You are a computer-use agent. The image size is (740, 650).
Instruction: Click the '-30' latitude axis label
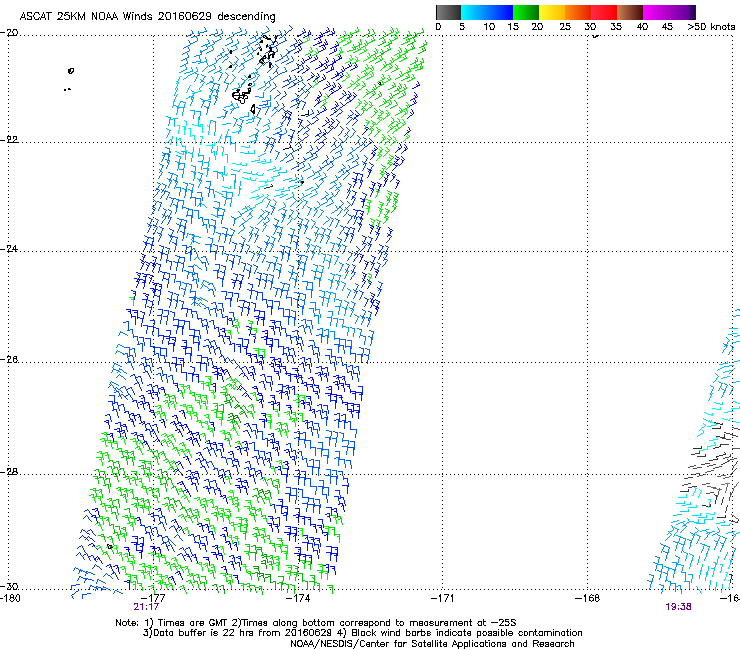[9, 586]
